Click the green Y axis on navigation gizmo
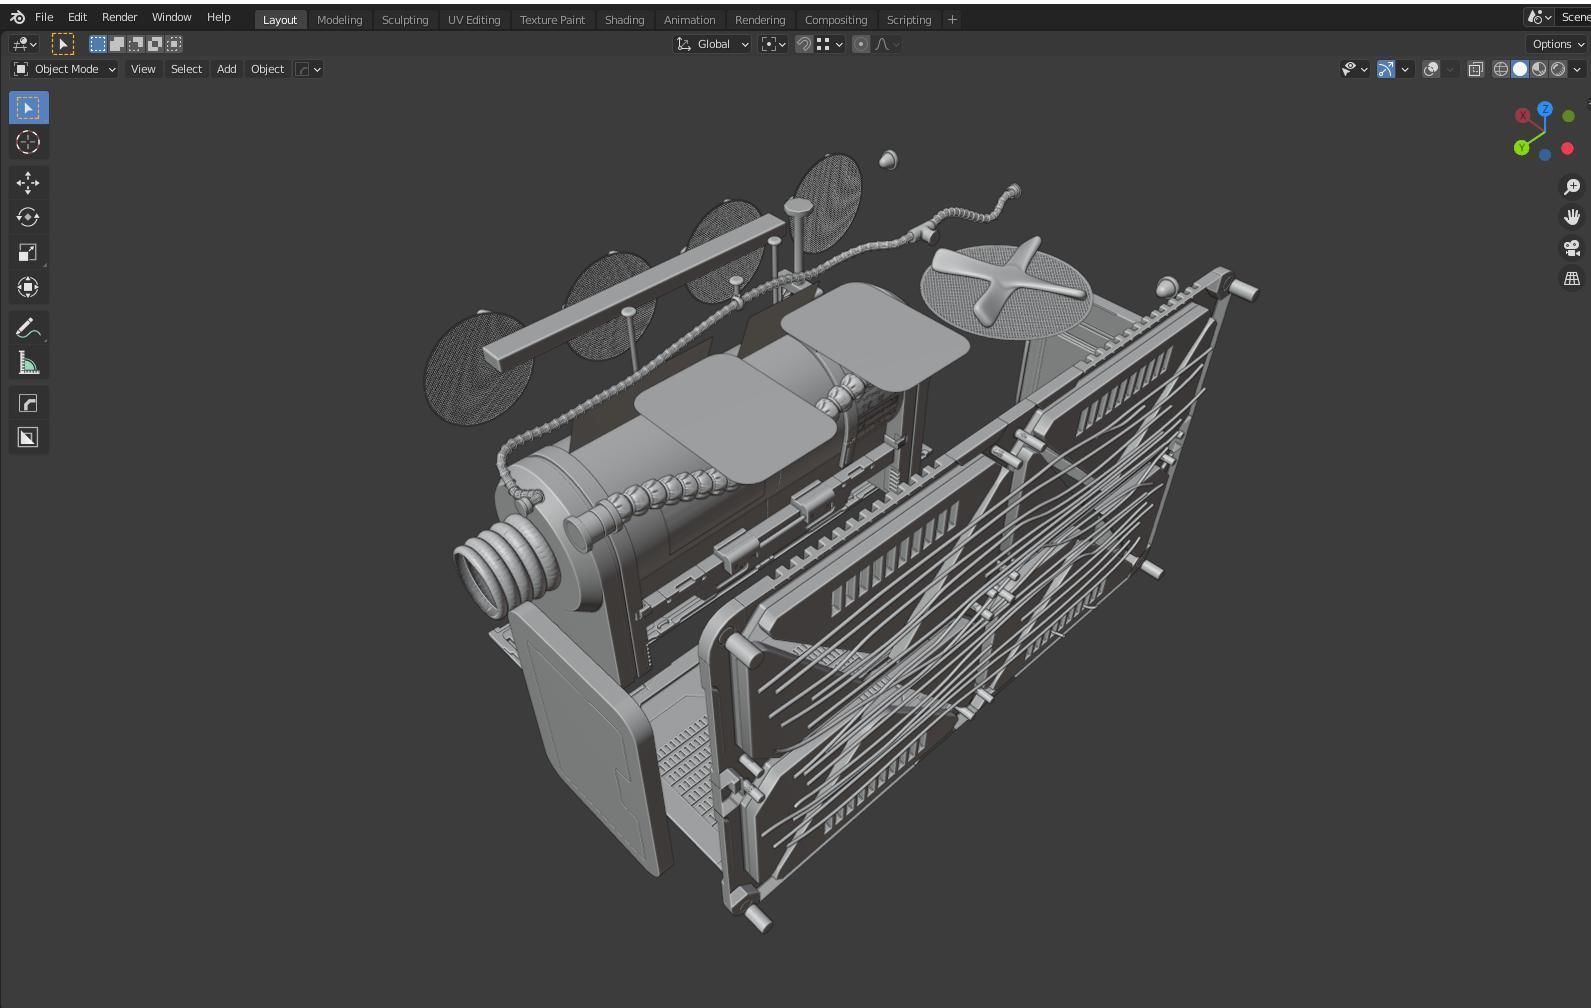 point(1521,148)
